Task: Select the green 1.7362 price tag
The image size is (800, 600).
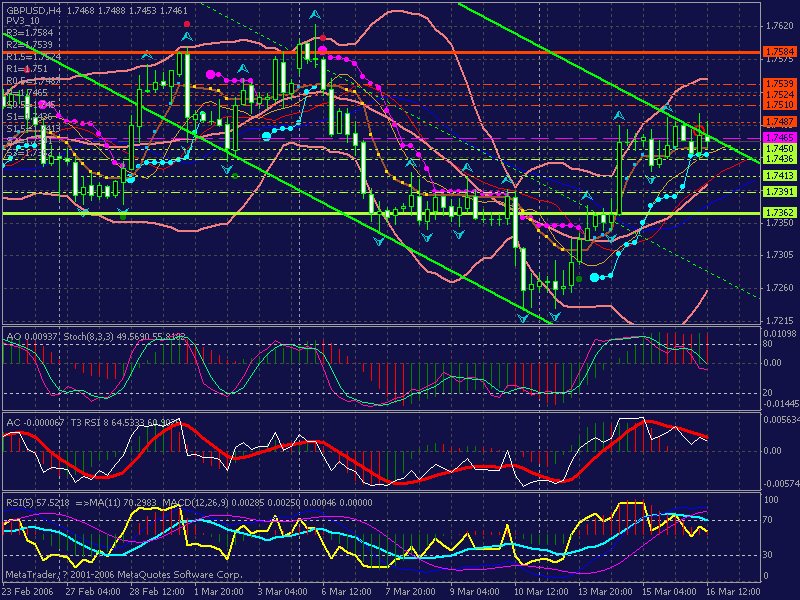Action: point(779,212)
